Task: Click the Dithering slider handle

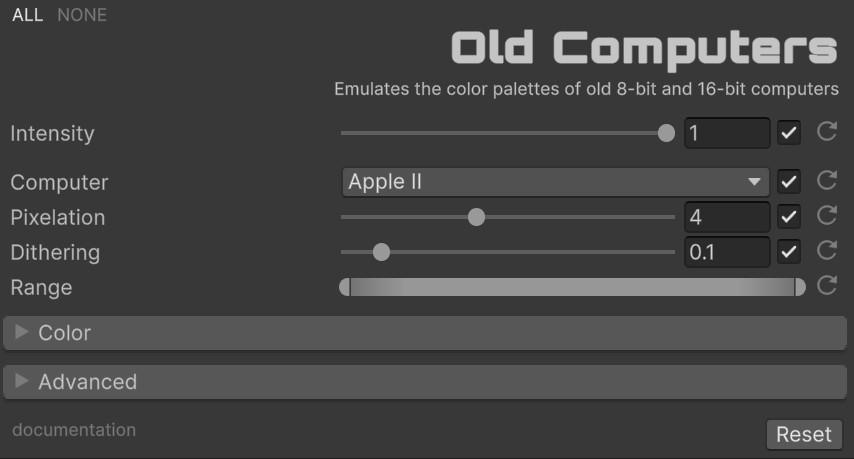Action: [381, 252]
